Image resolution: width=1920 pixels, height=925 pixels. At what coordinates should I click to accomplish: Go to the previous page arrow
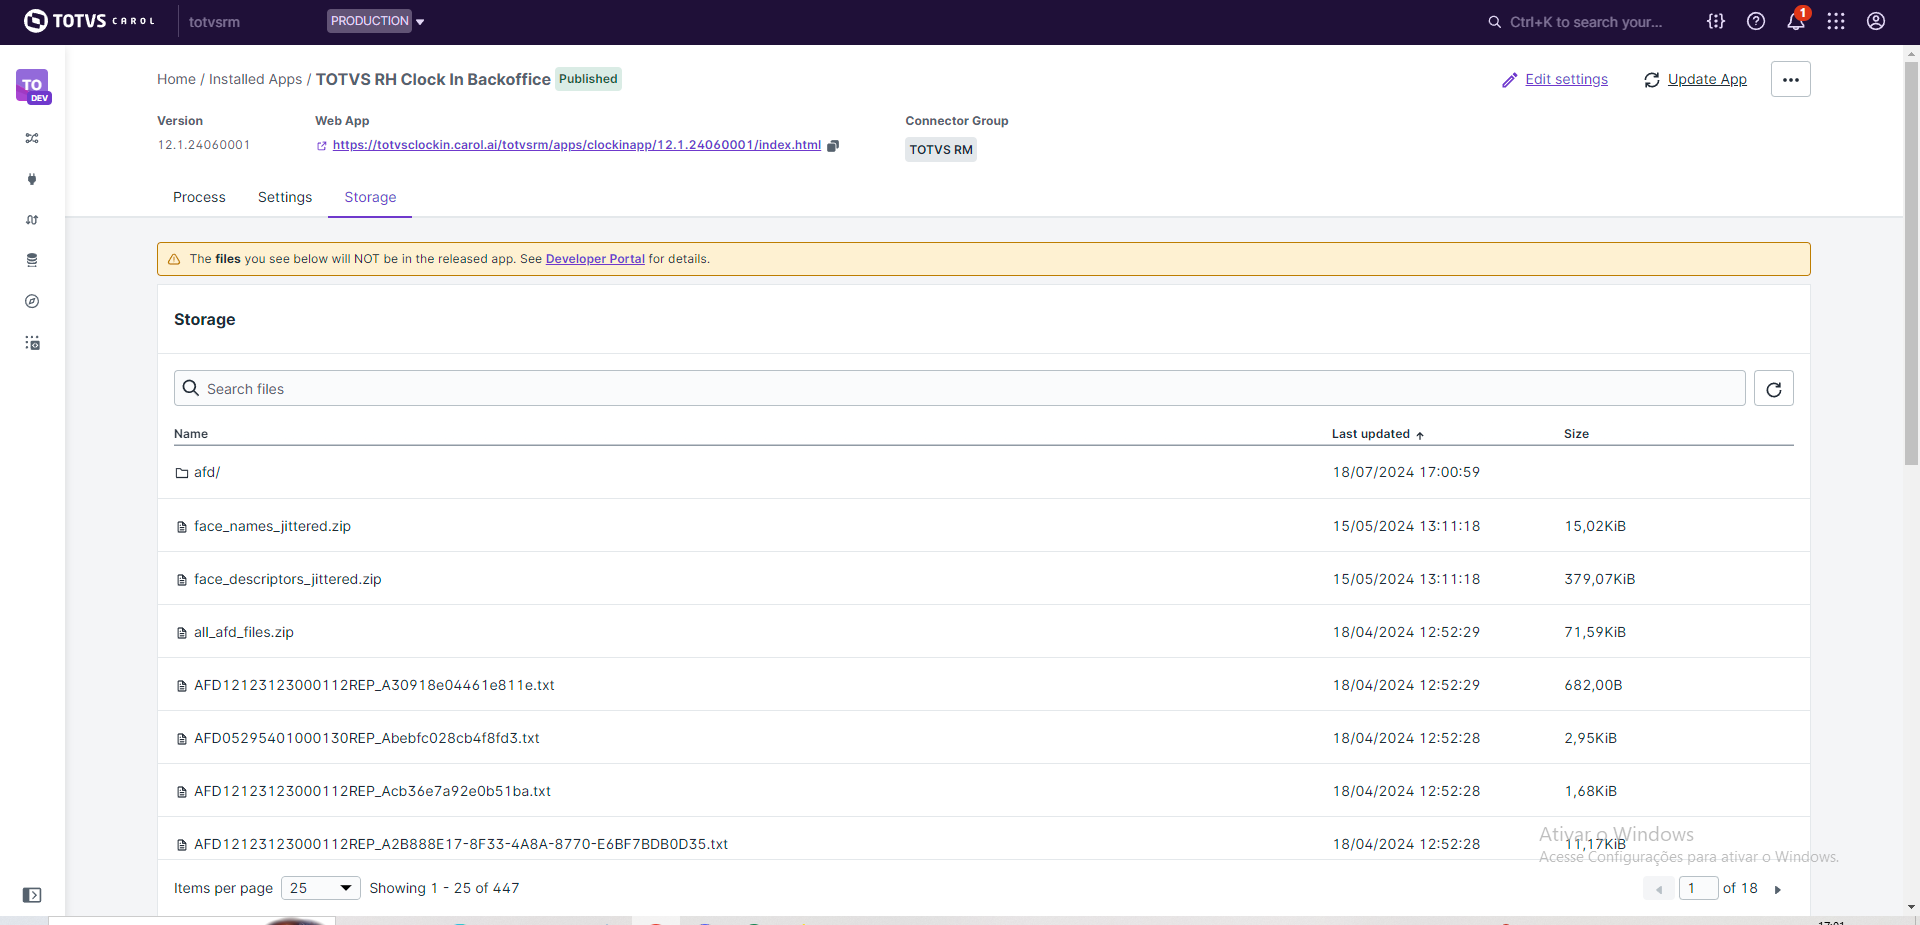[x=1659, y=889]
